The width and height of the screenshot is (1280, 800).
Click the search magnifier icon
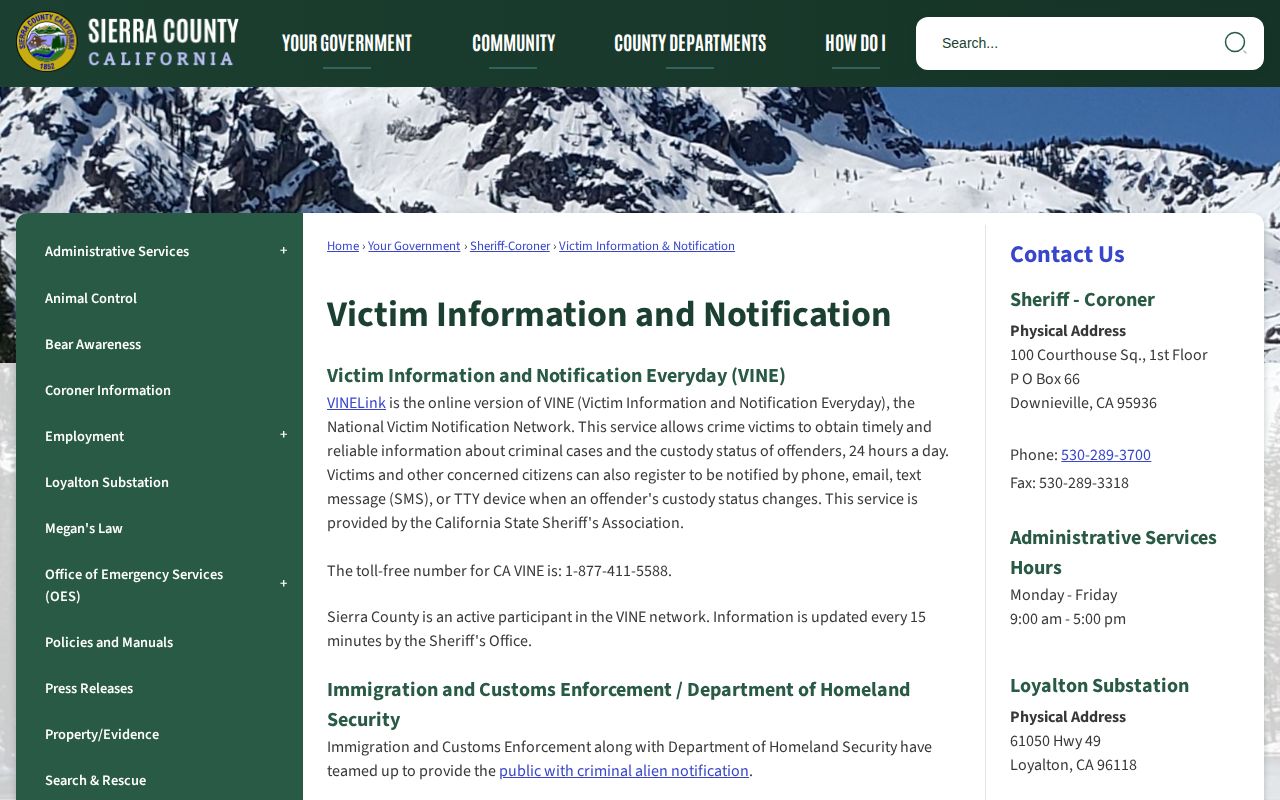click(1235, 42)
